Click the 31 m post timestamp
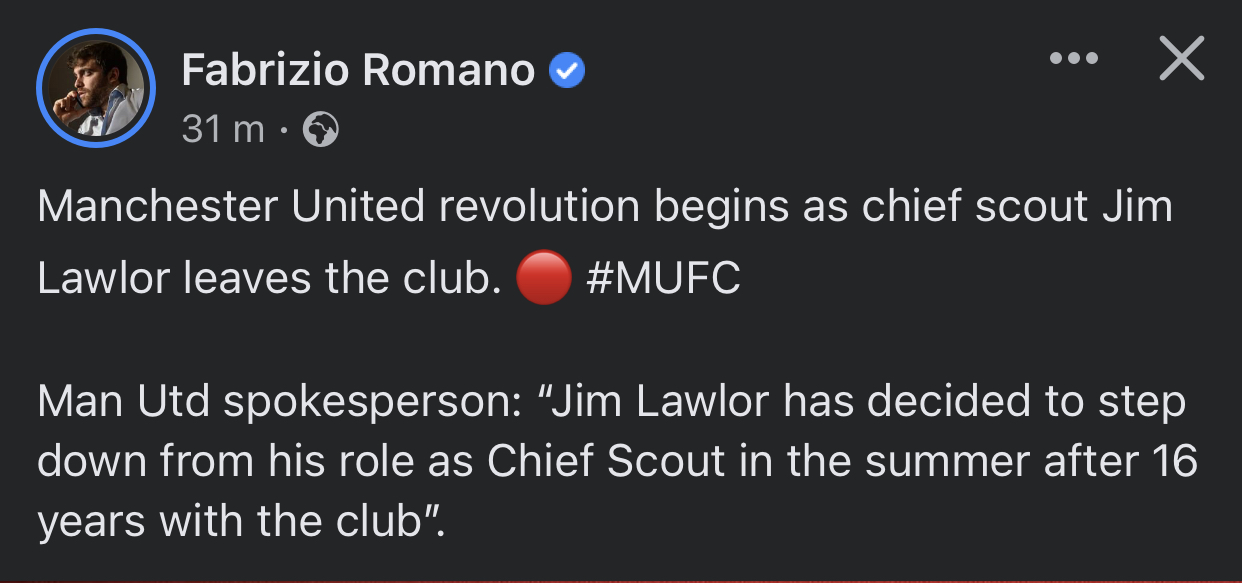 (222, 129)
